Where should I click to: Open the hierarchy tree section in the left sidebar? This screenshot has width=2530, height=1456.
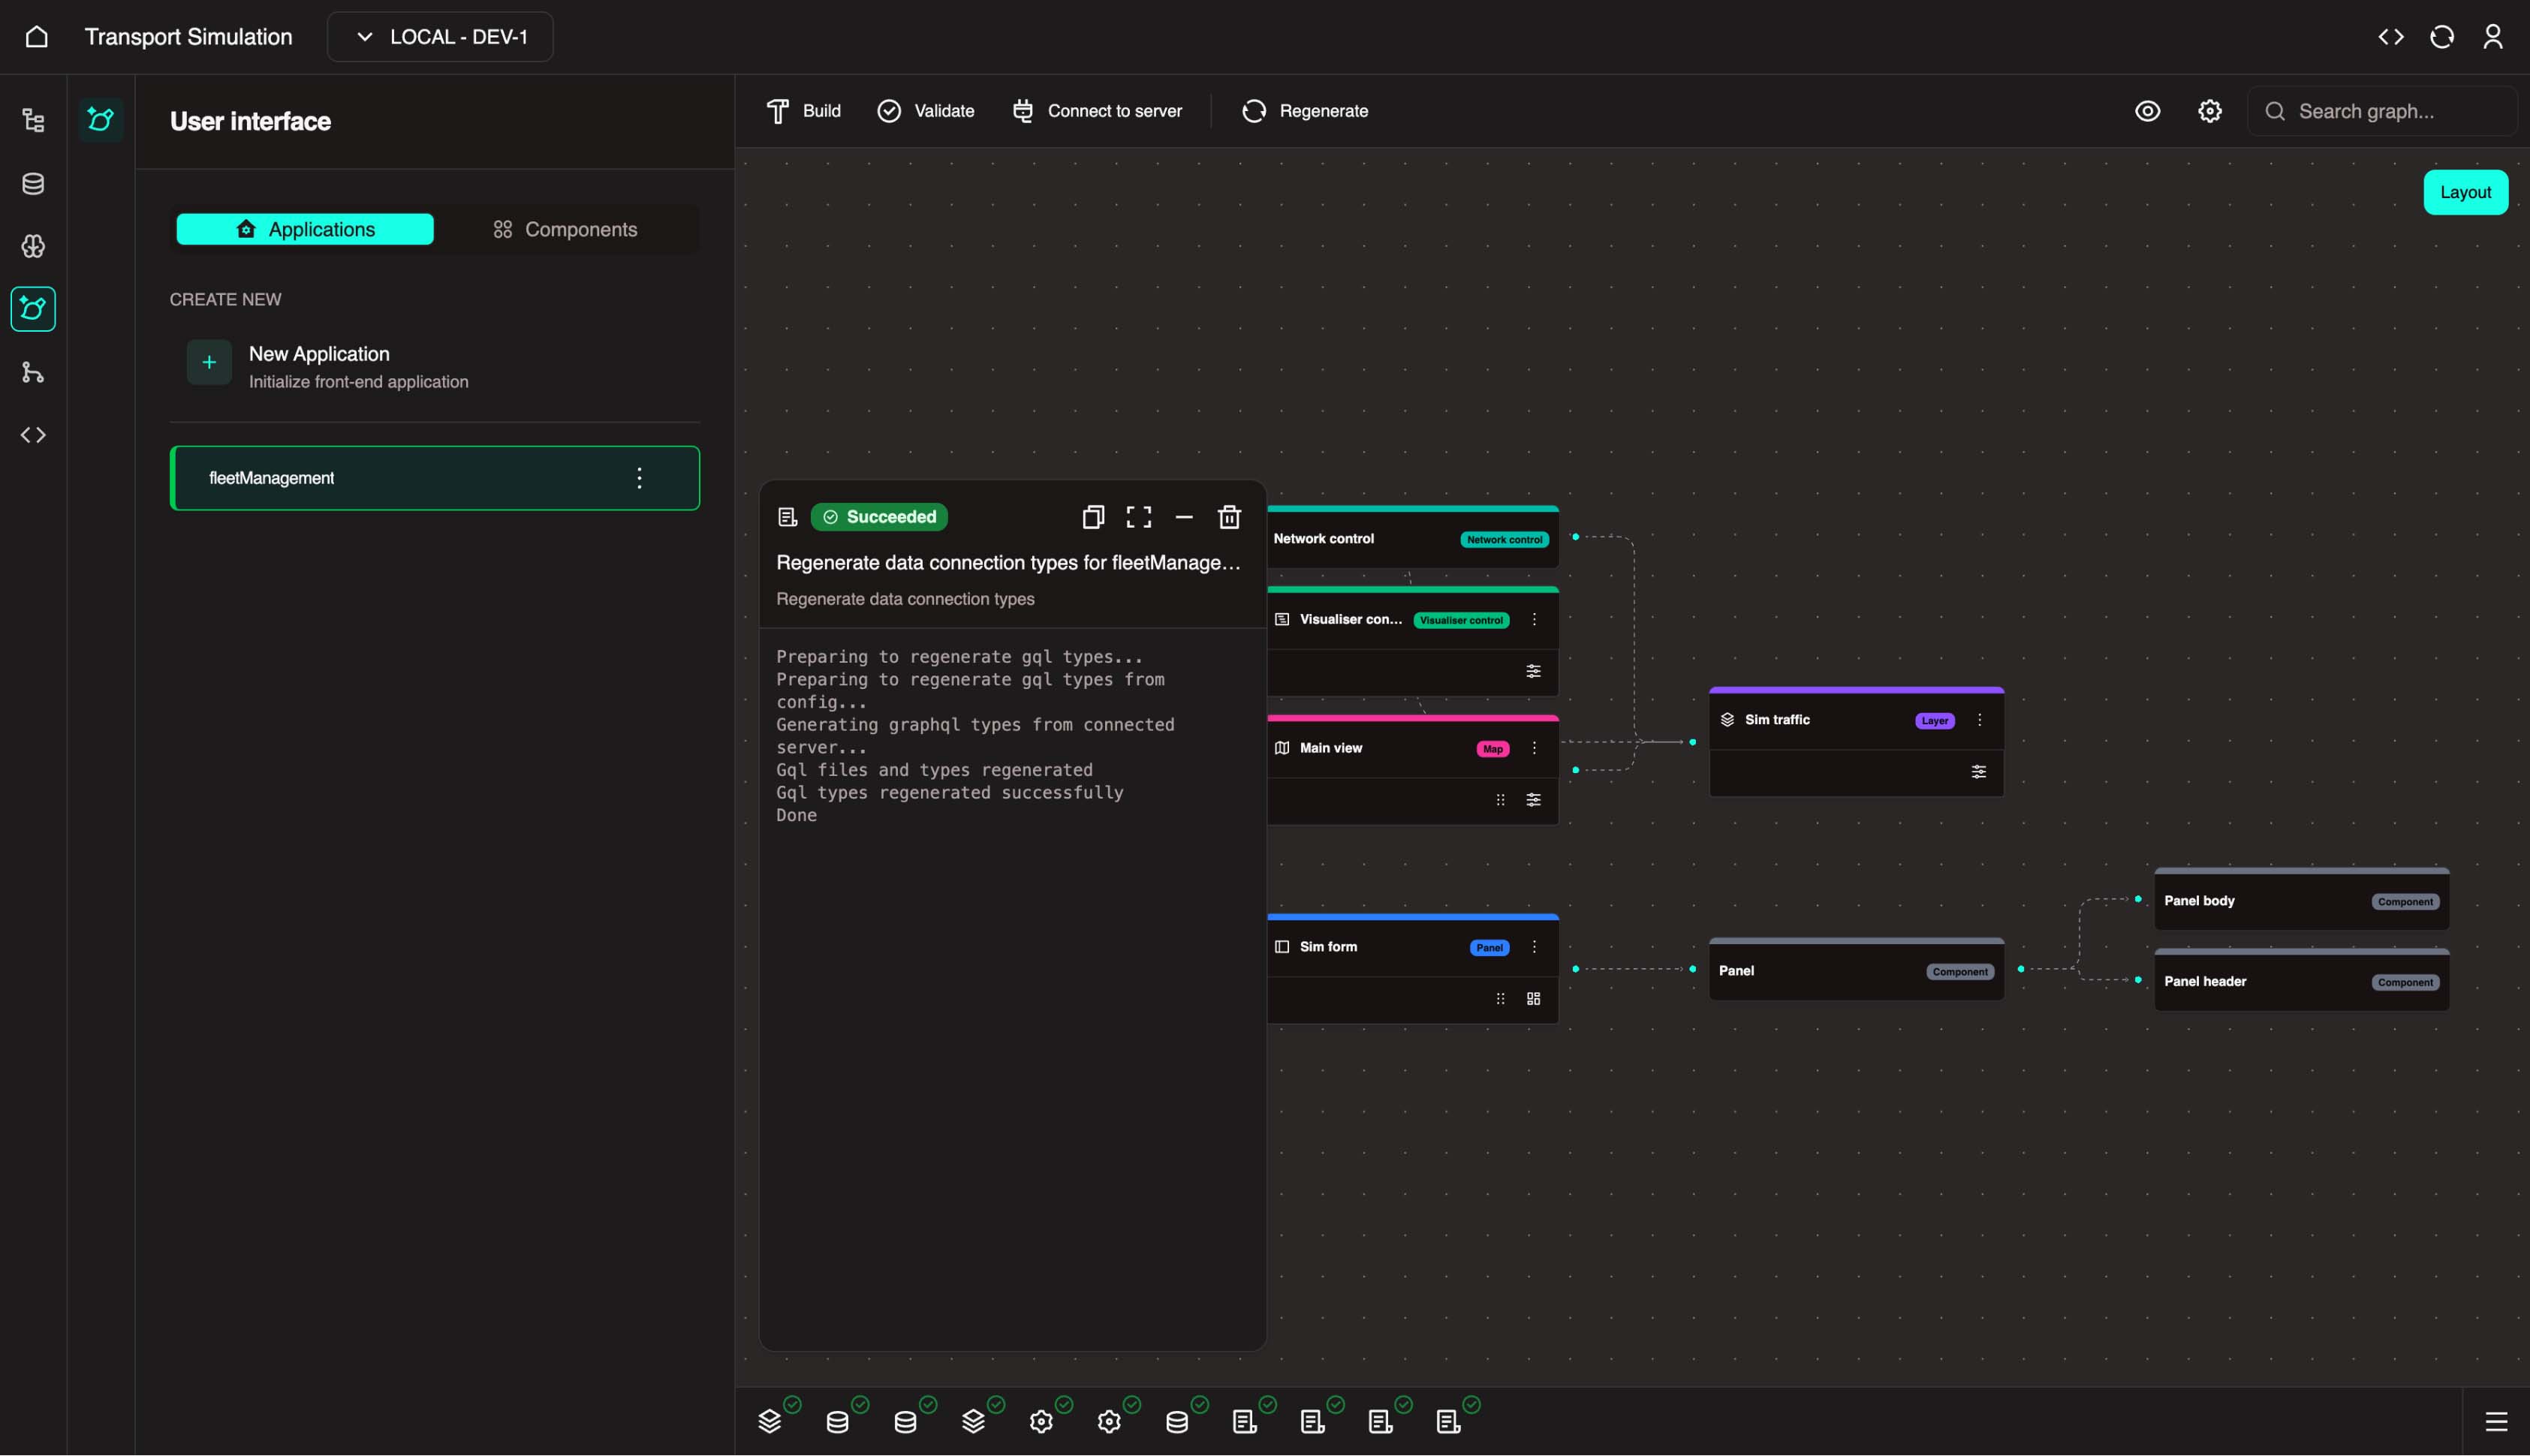pos(33,121)
